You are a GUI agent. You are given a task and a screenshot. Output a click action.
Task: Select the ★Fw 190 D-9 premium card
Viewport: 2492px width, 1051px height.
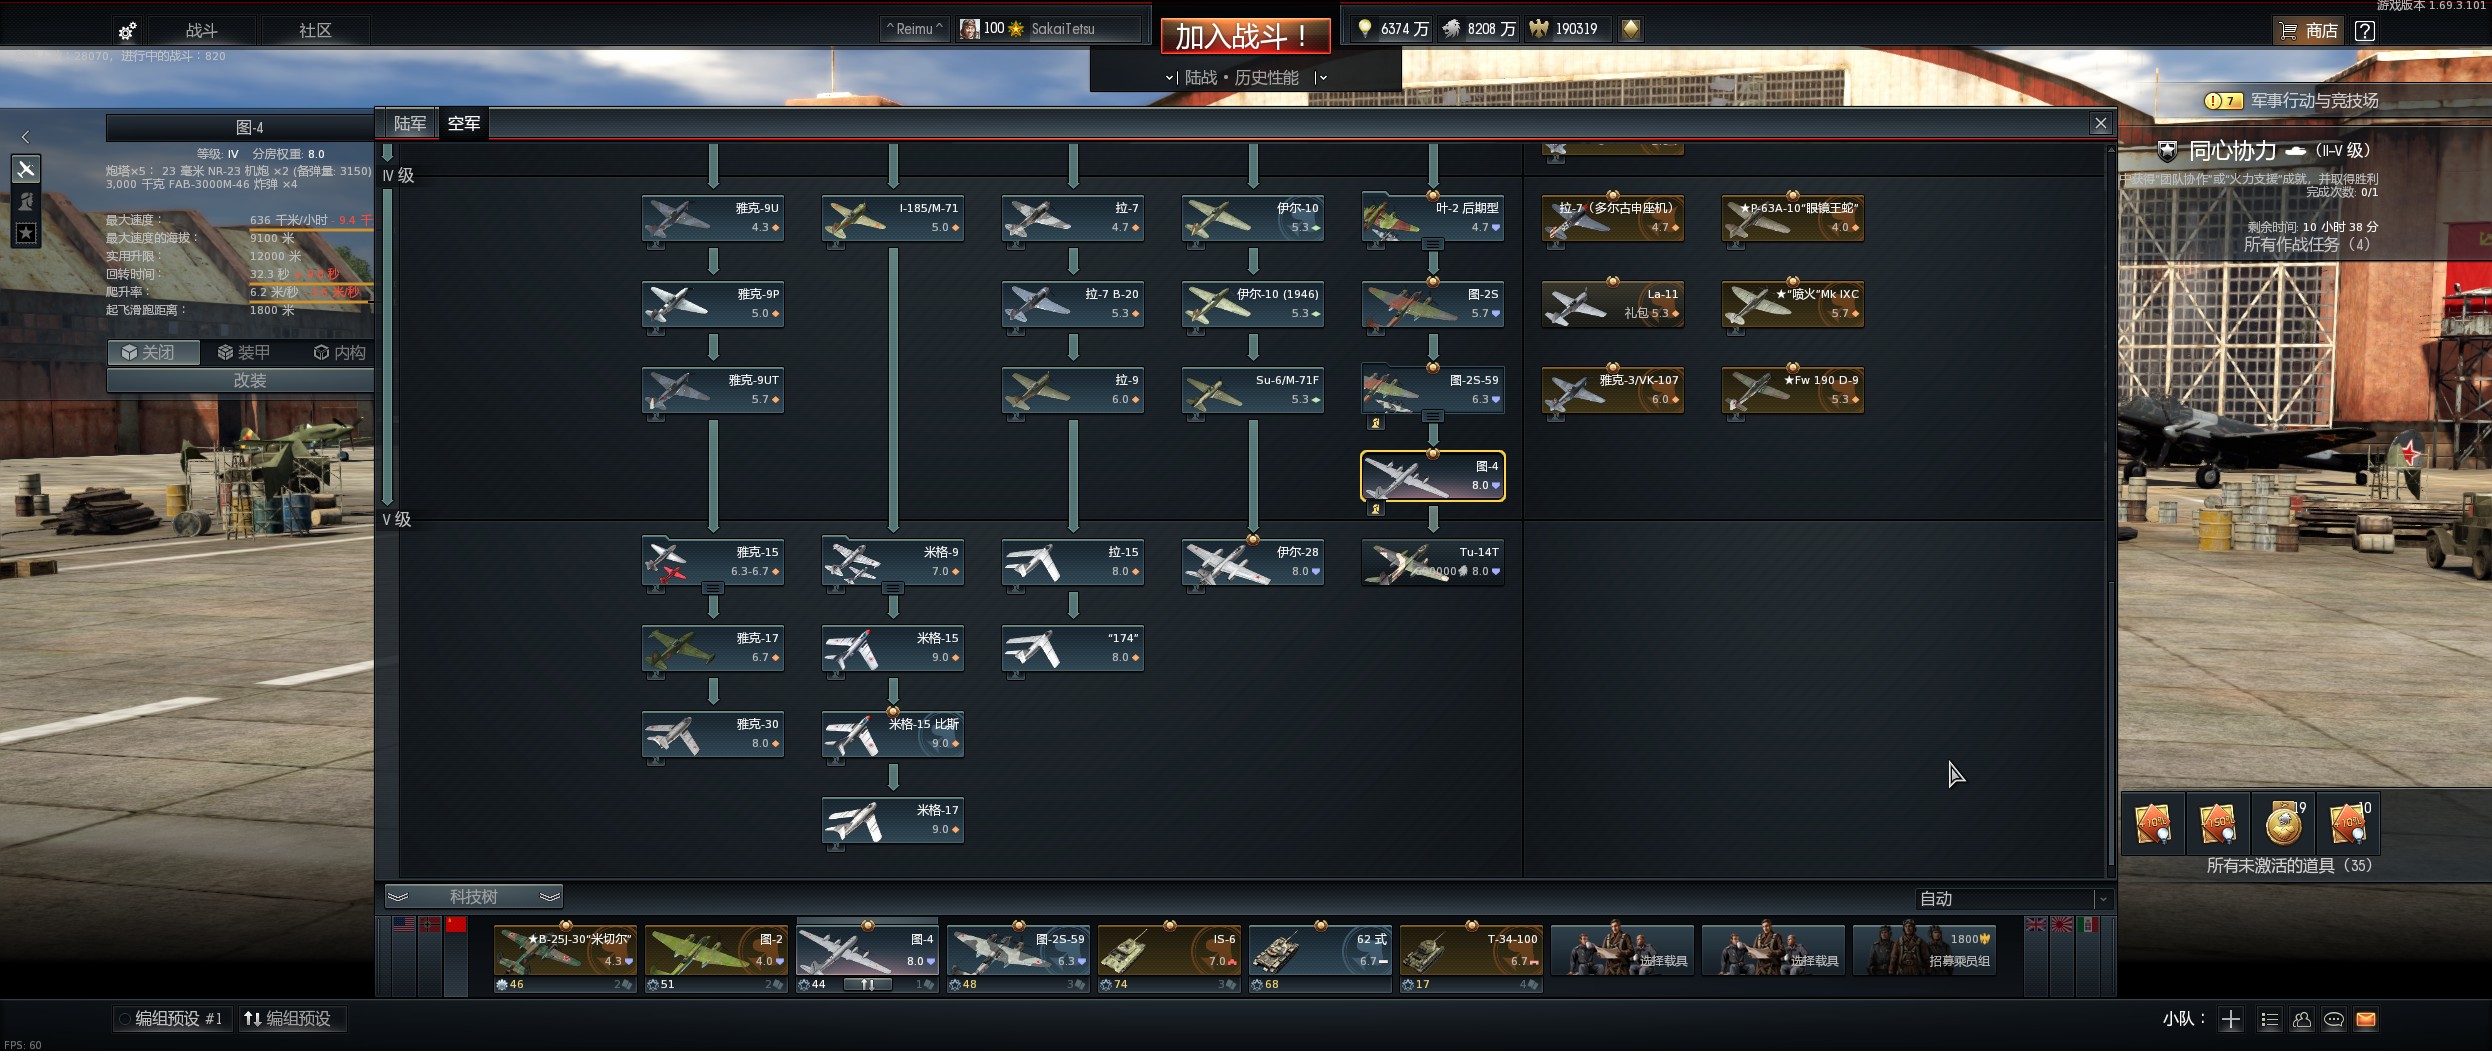1793,390
